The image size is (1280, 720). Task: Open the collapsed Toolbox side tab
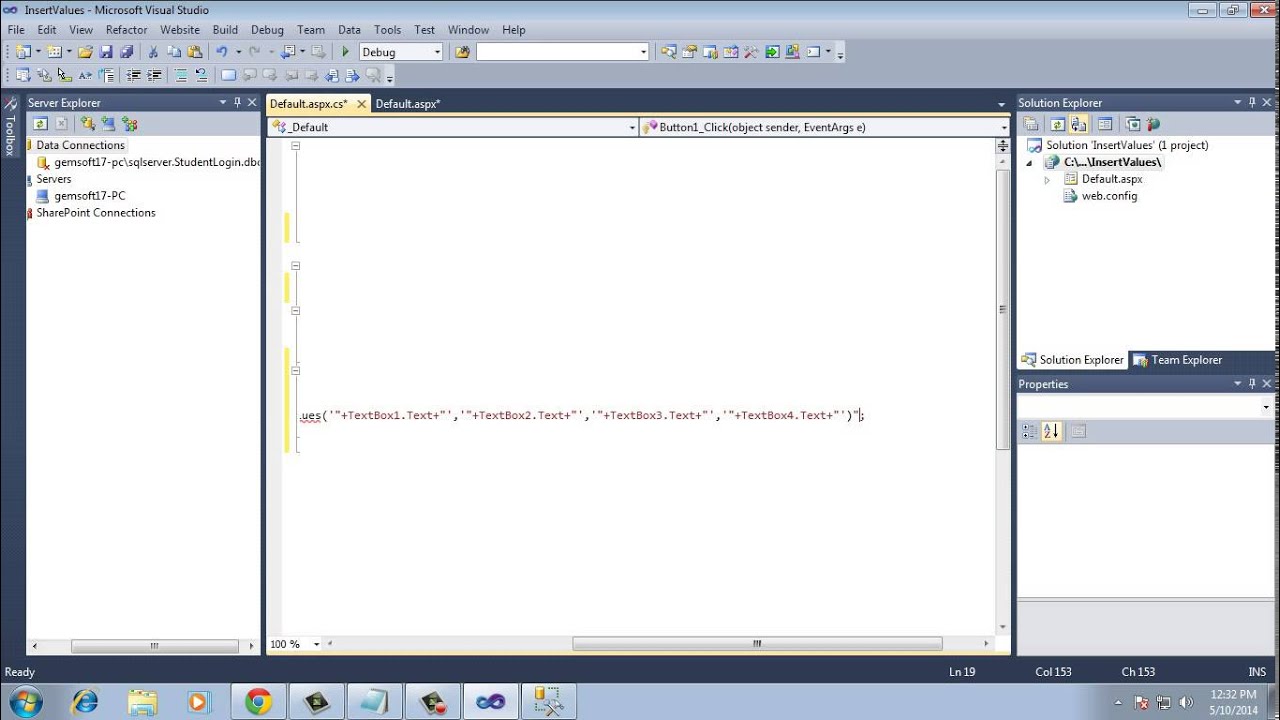click(10, 127)
